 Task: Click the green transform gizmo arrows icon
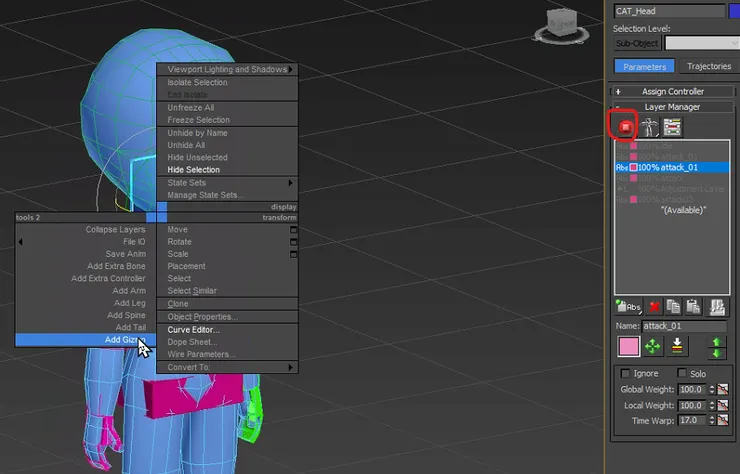coord(653,347)
